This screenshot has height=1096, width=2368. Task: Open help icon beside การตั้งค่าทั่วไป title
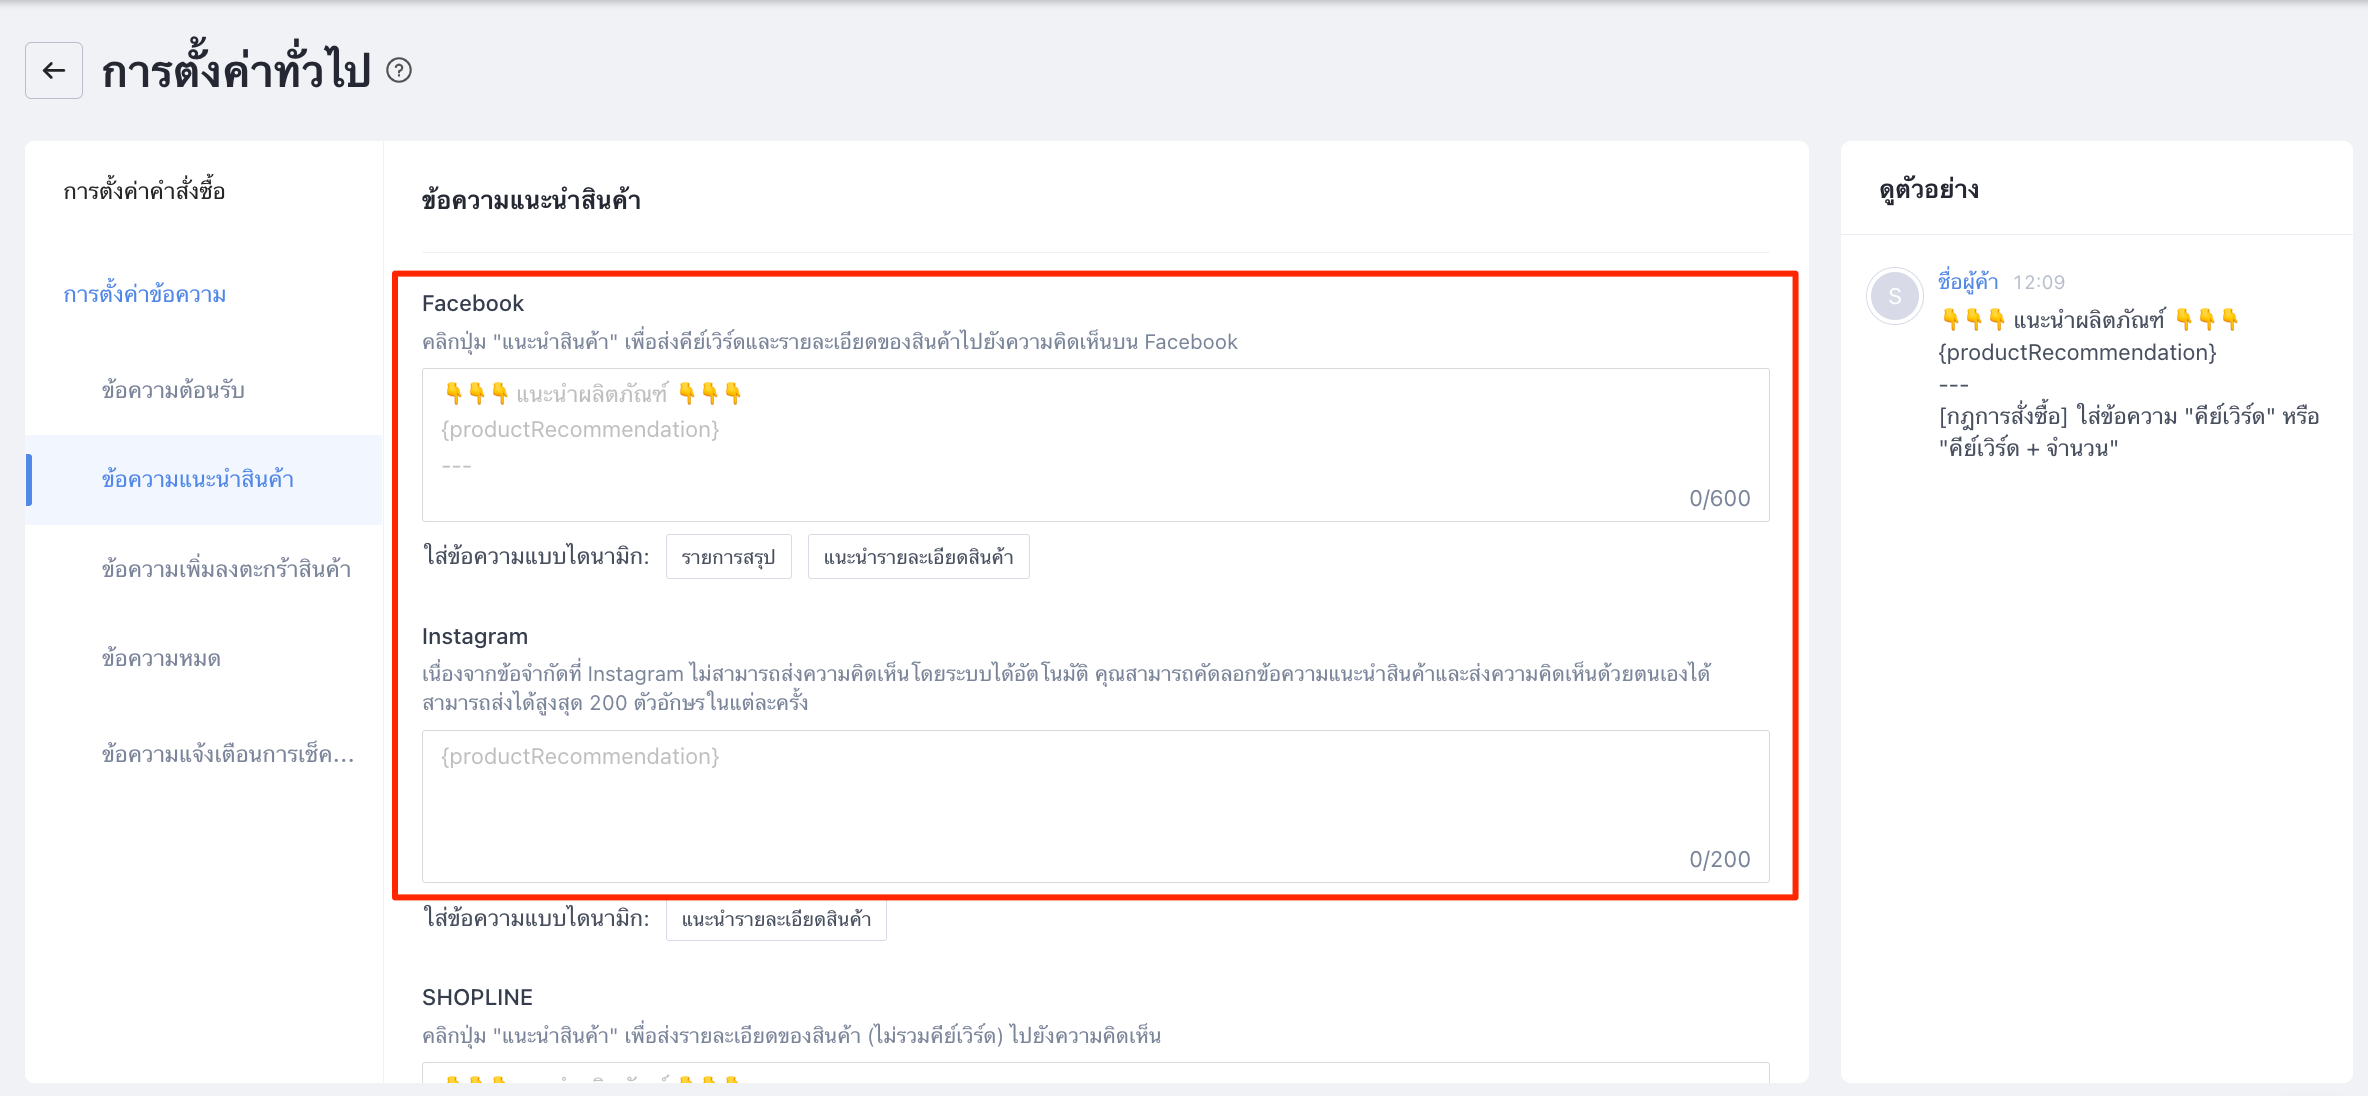399,70
